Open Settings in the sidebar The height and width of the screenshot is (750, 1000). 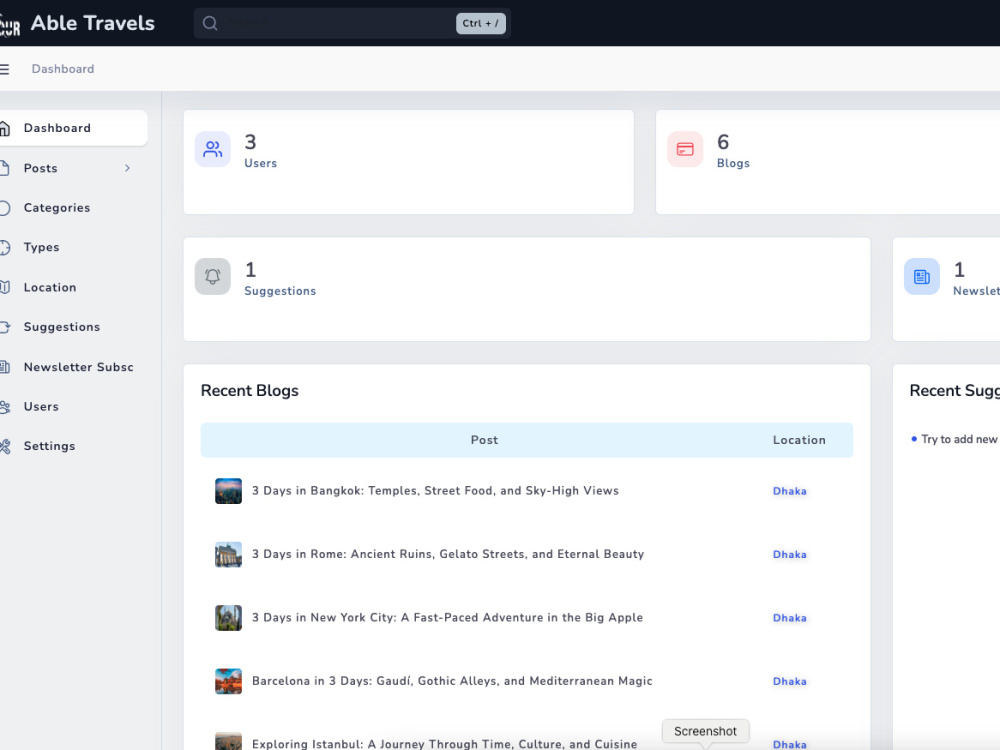[73, 446]
